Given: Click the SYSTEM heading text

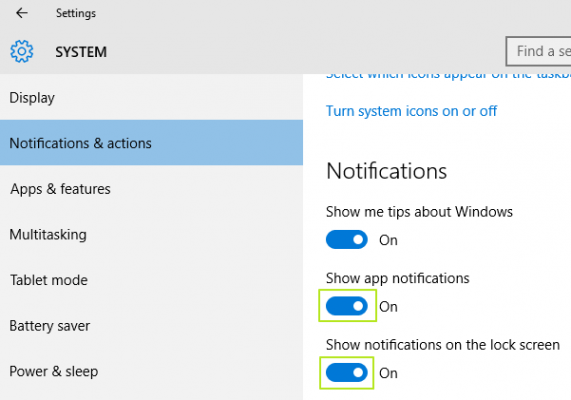Looking at the screenshot, I should point(81,52).
